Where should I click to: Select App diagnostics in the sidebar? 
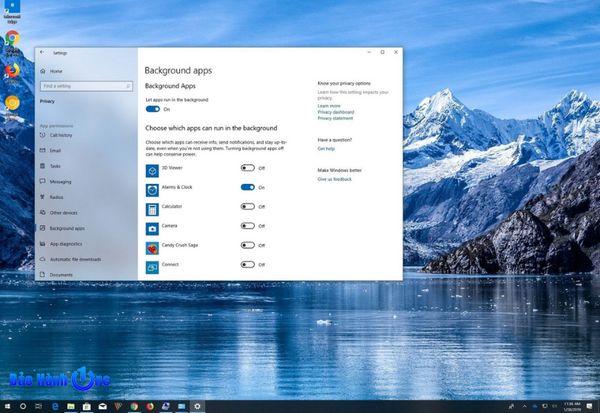point(66,243)
